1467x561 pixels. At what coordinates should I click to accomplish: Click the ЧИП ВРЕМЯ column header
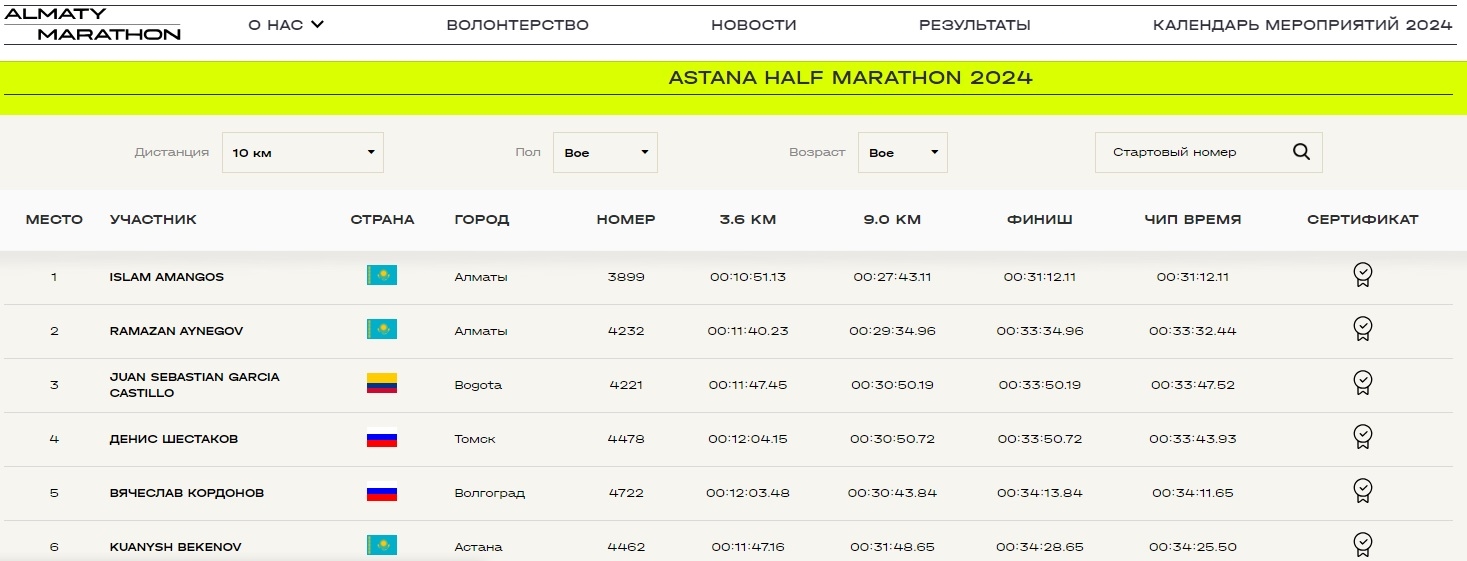[x=1193, y=220]
